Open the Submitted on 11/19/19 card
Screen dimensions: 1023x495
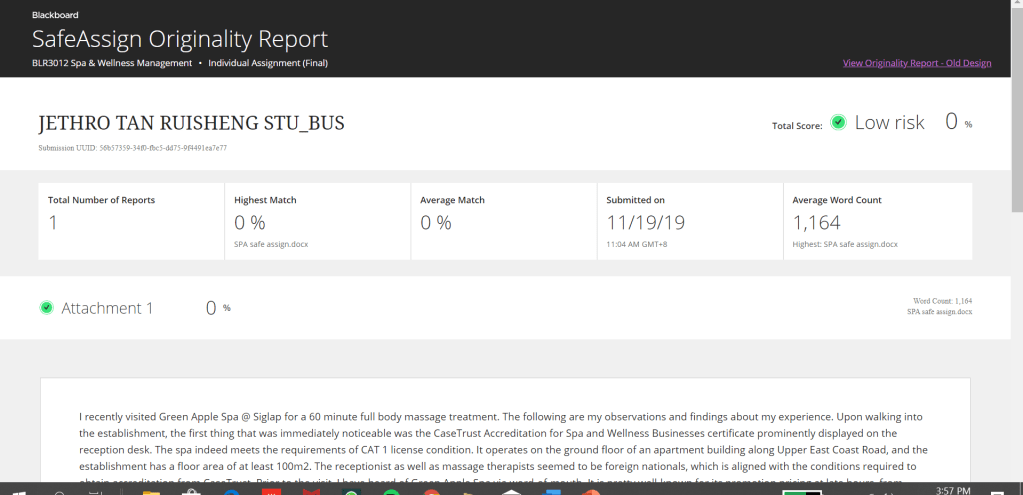click(689, 221)
